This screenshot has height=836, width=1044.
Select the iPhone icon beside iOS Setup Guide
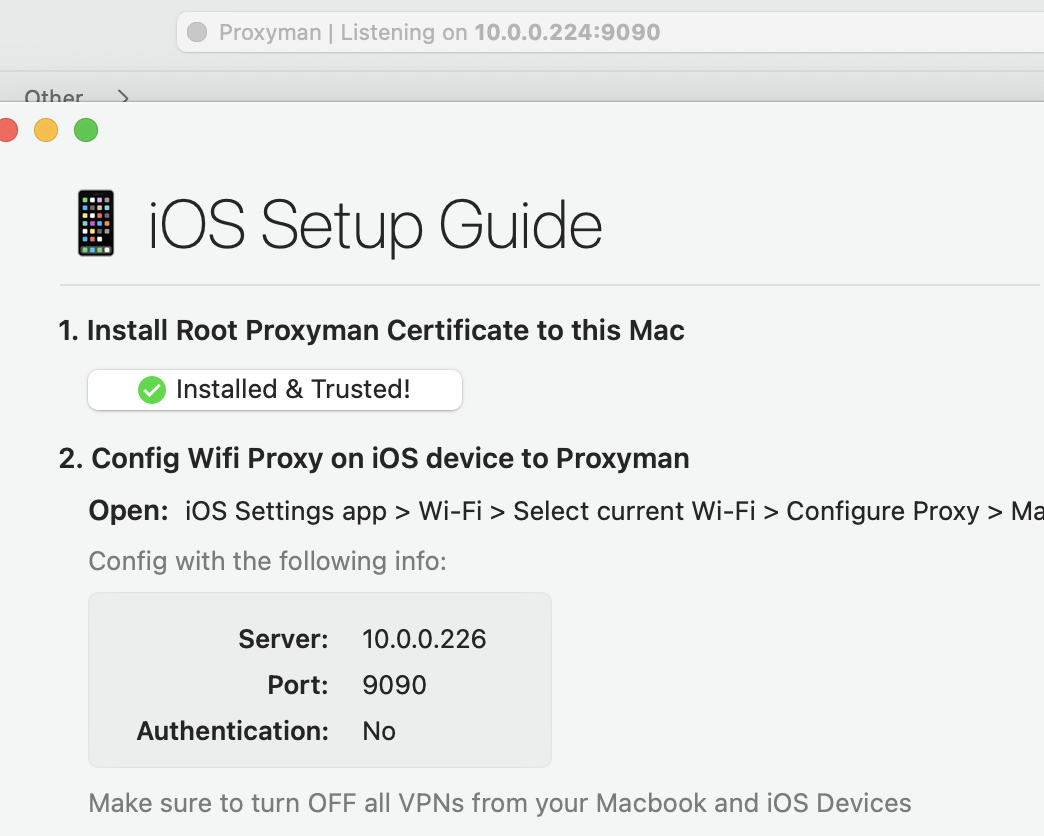(x=96, y=222)
